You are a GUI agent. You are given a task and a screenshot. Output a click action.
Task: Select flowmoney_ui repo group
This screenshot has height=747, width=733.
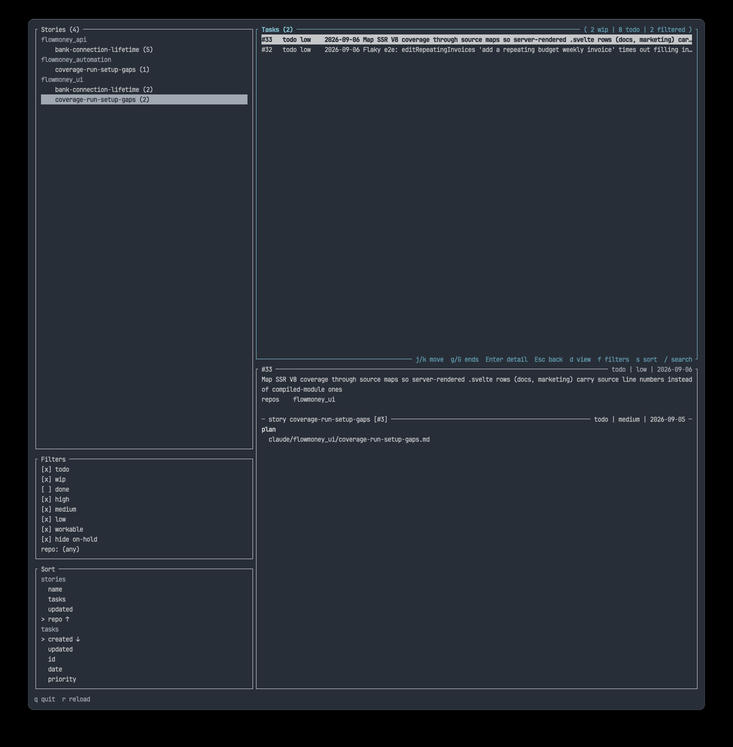click(x=62, y=80)
